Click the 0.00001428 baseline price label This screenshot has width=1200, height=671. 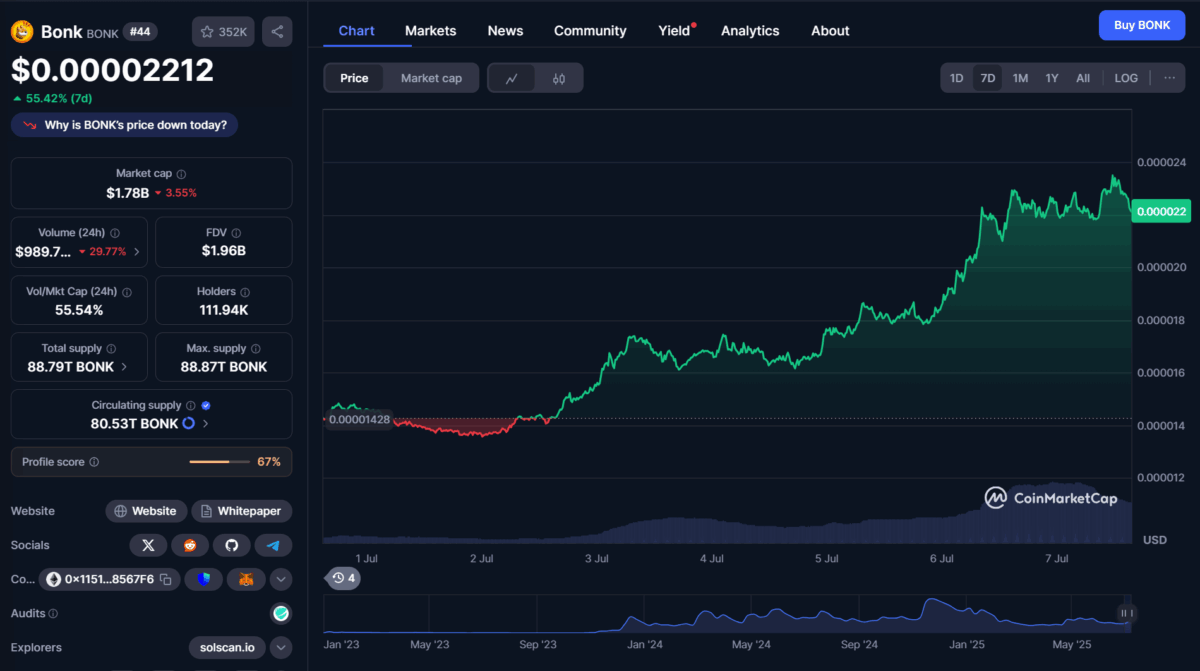(x=360, y=419)
